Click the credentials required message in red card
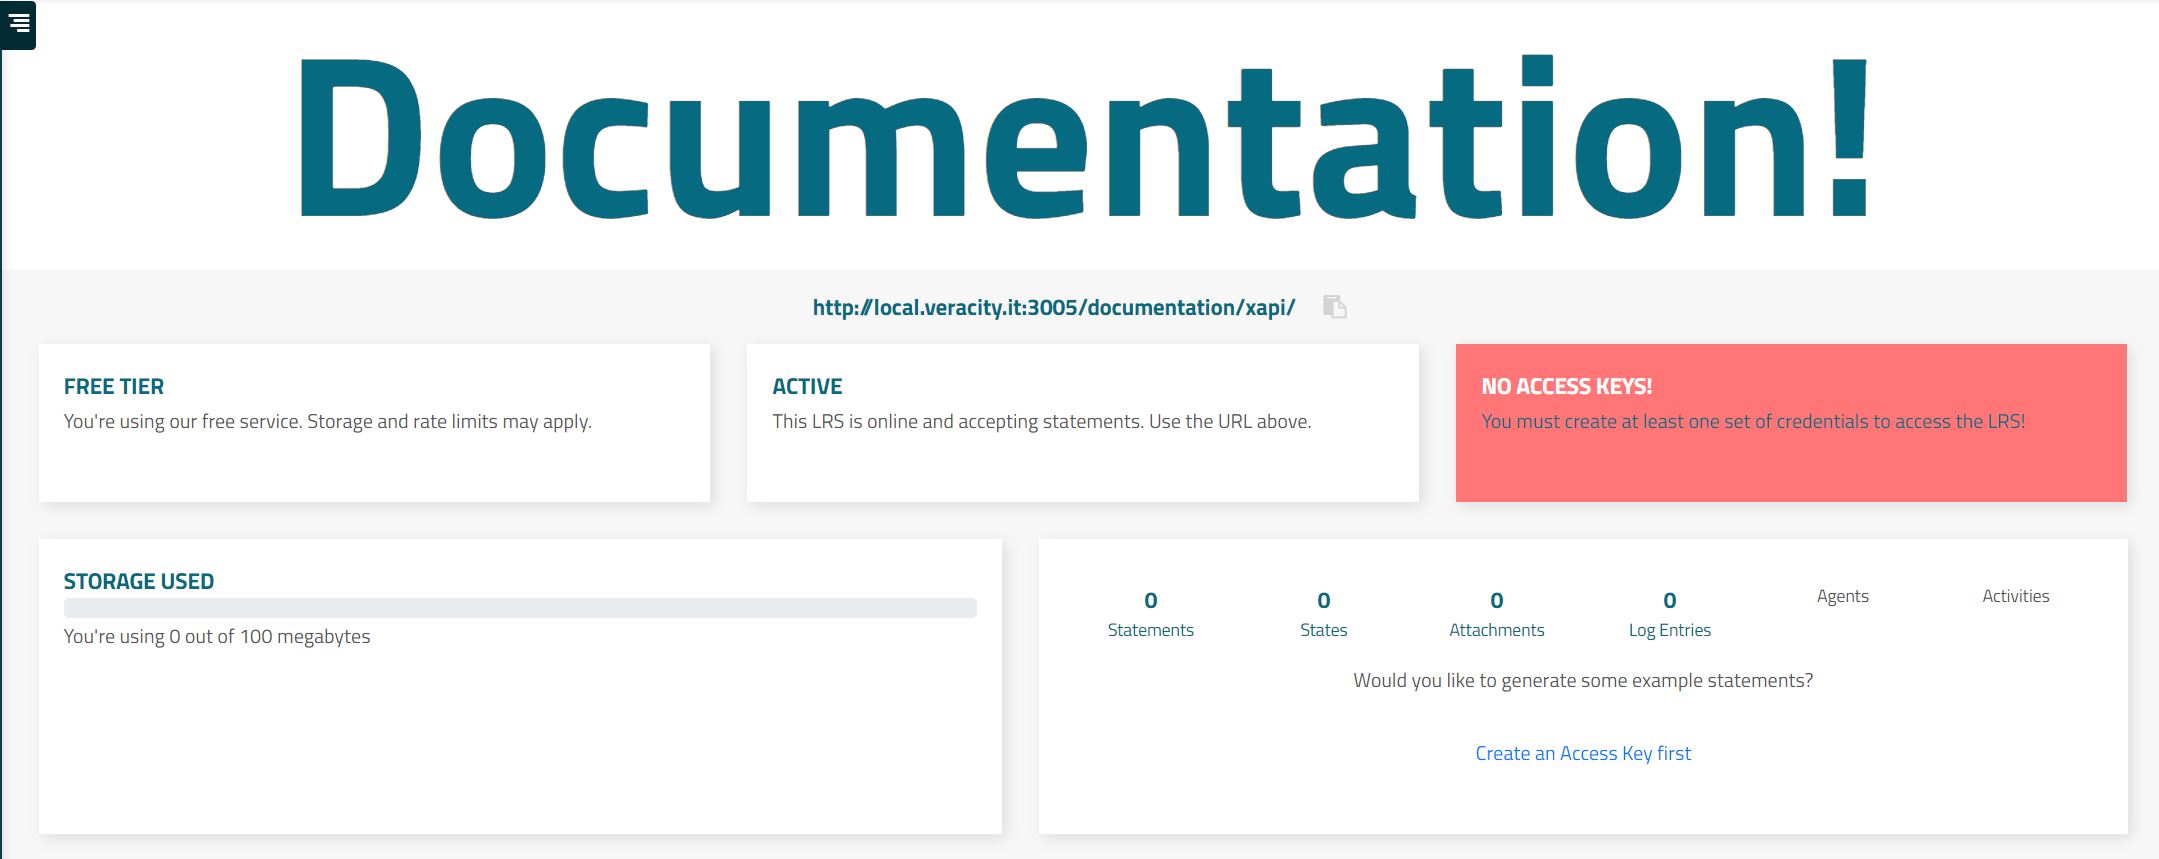The width and height of the screenshot is (2159, 859). tap(1752, 421)
